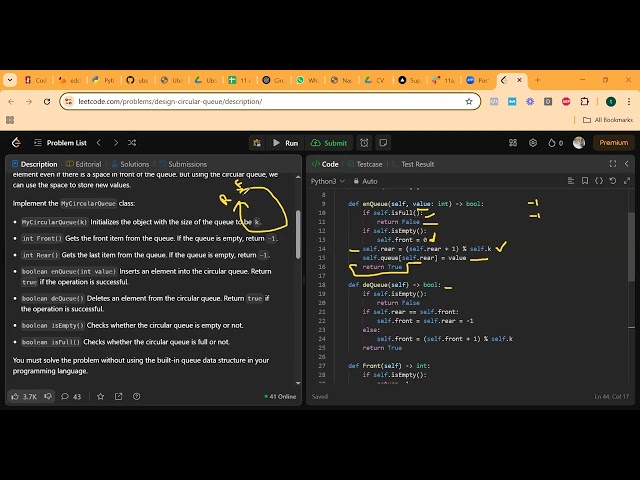Select the Code tab
640x480 pixels.
tap(325, 164)
